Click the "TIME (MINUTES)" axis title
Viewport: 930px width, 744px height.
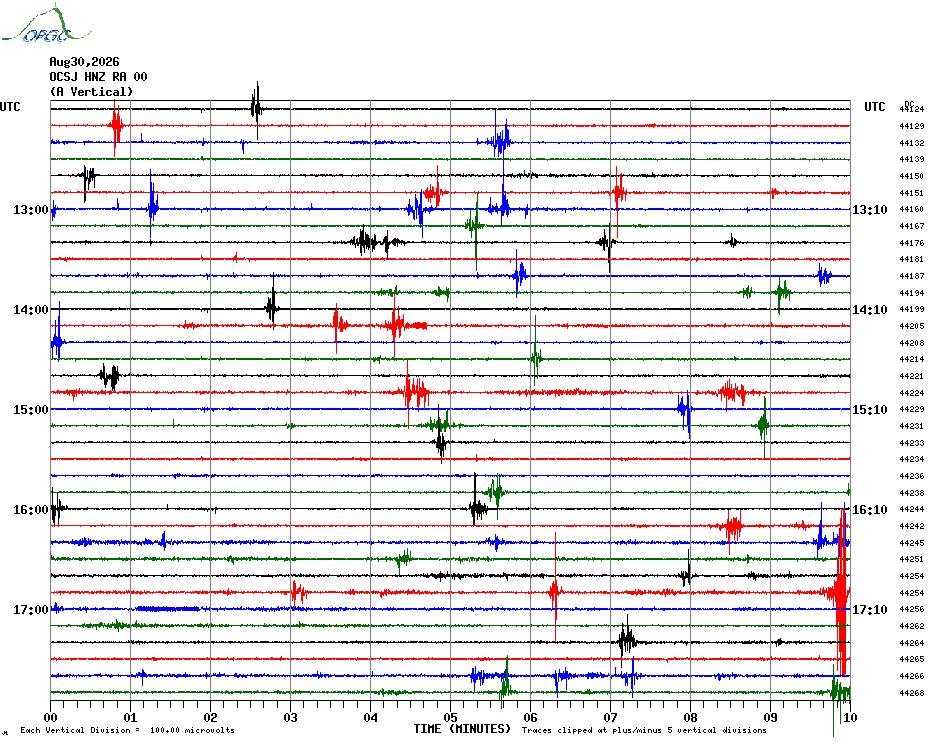(462, 729)
